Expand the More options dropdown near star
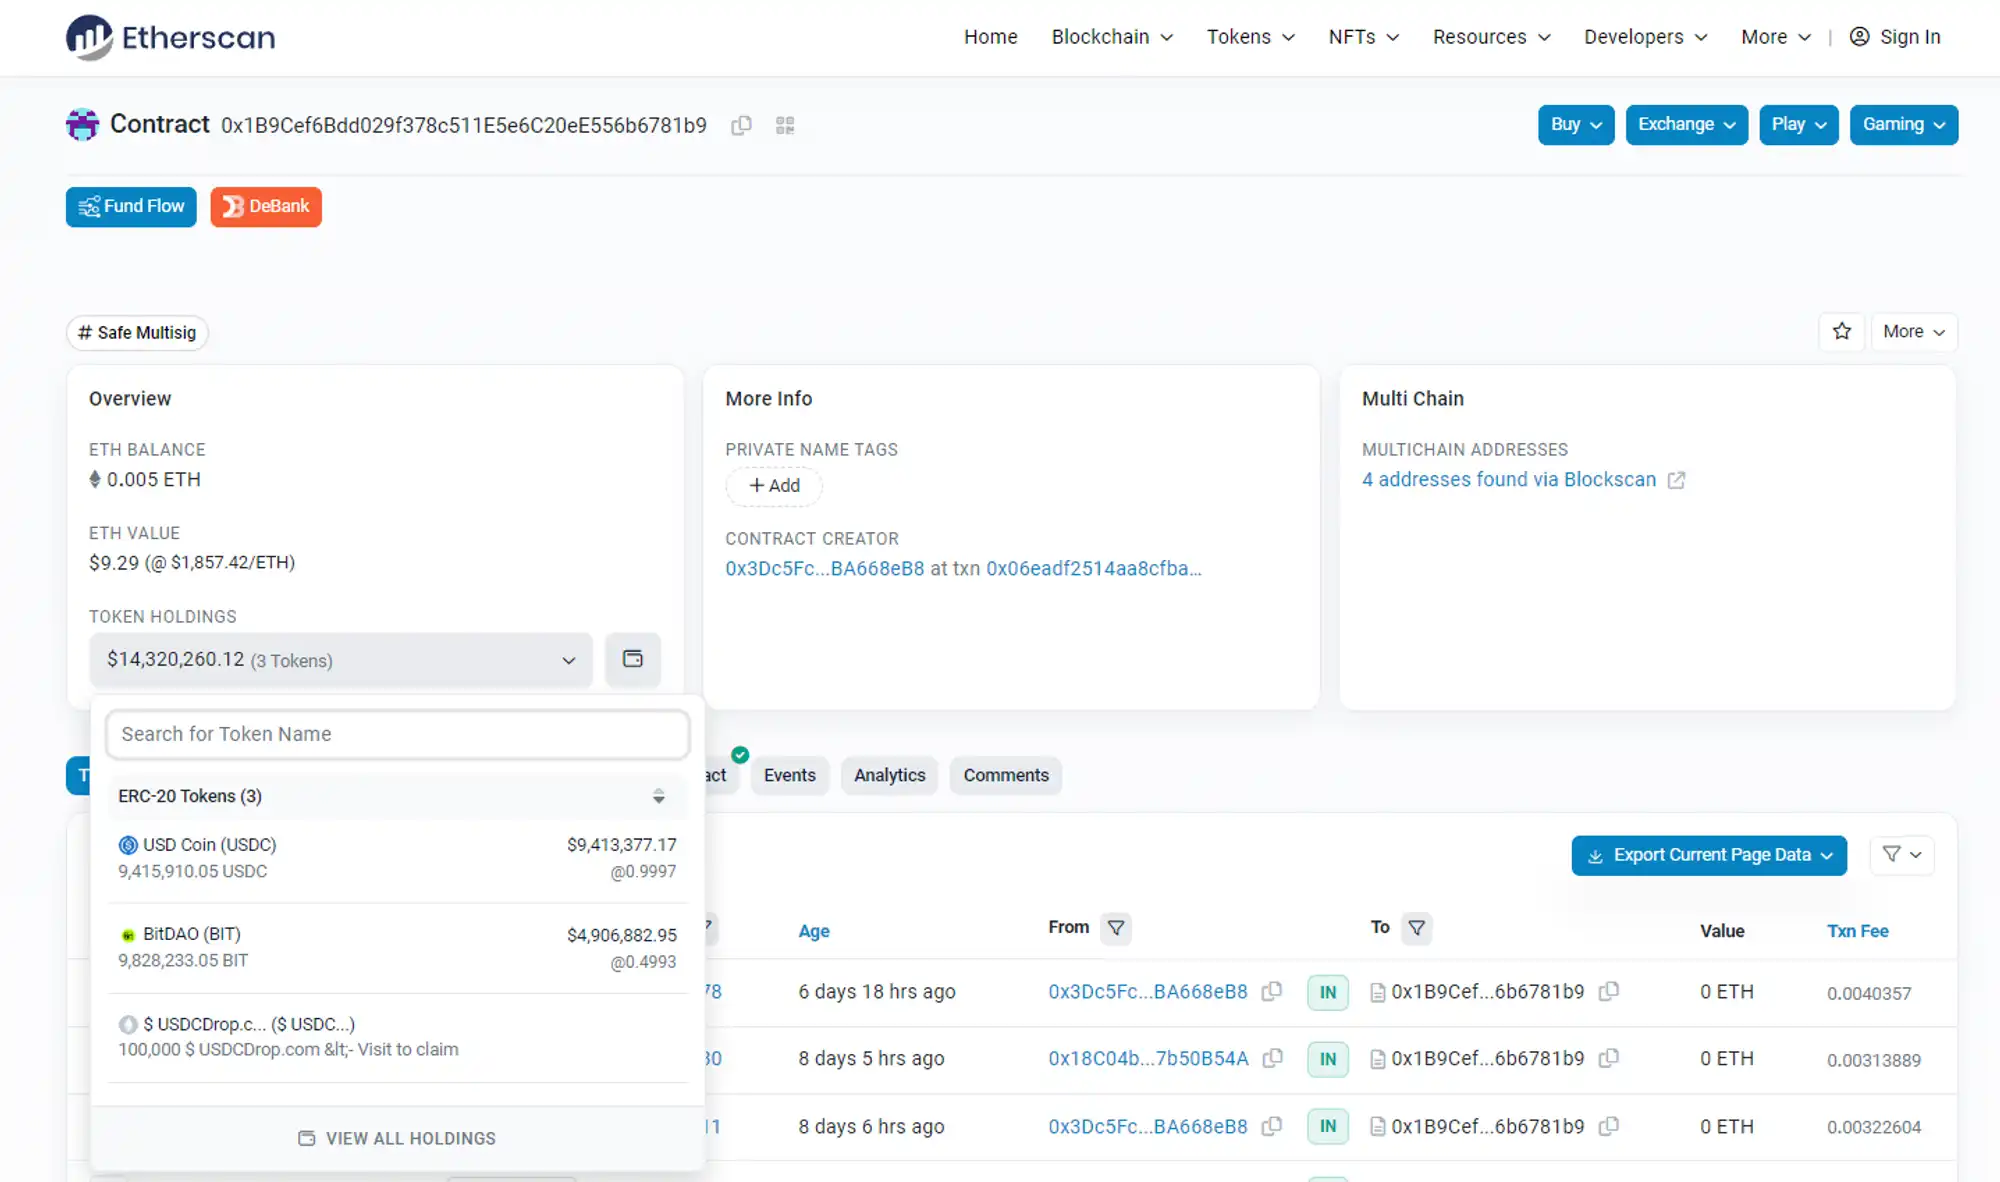The image size is (2000, 1182). pyautogui.click(x=1913, y=331)
